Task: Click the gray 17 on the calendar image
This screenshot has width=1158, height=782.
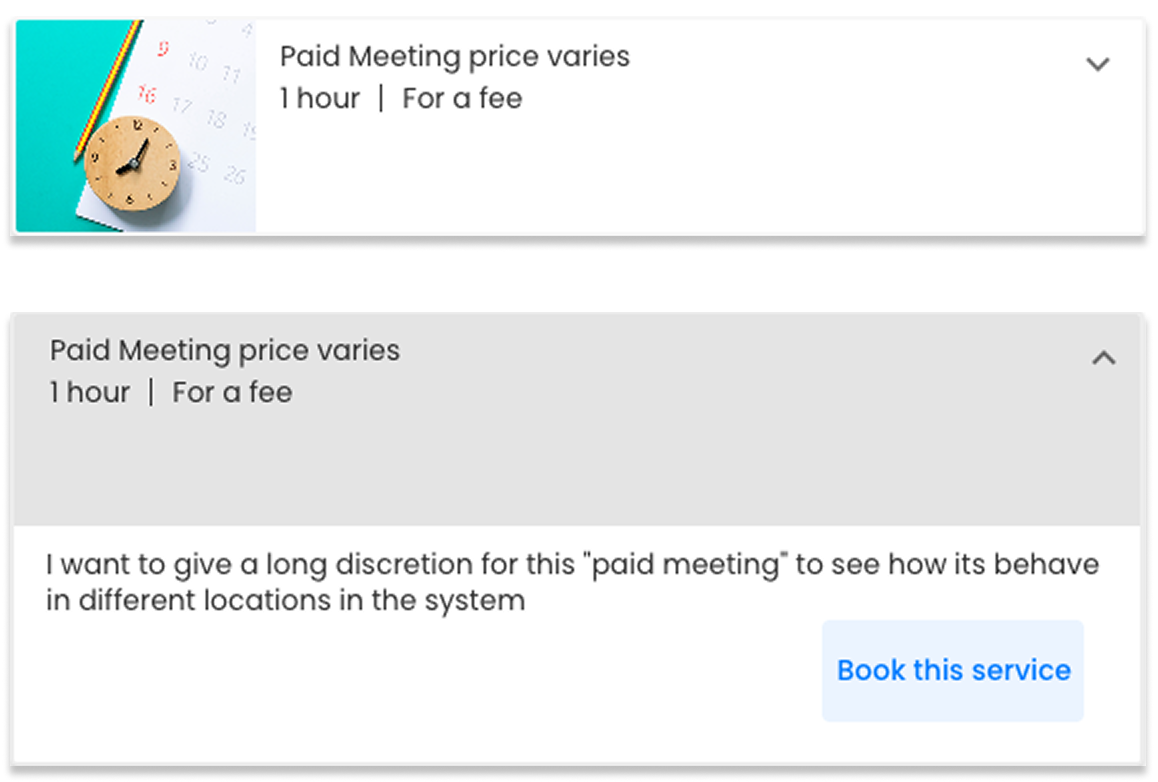Action: (181, 105)
